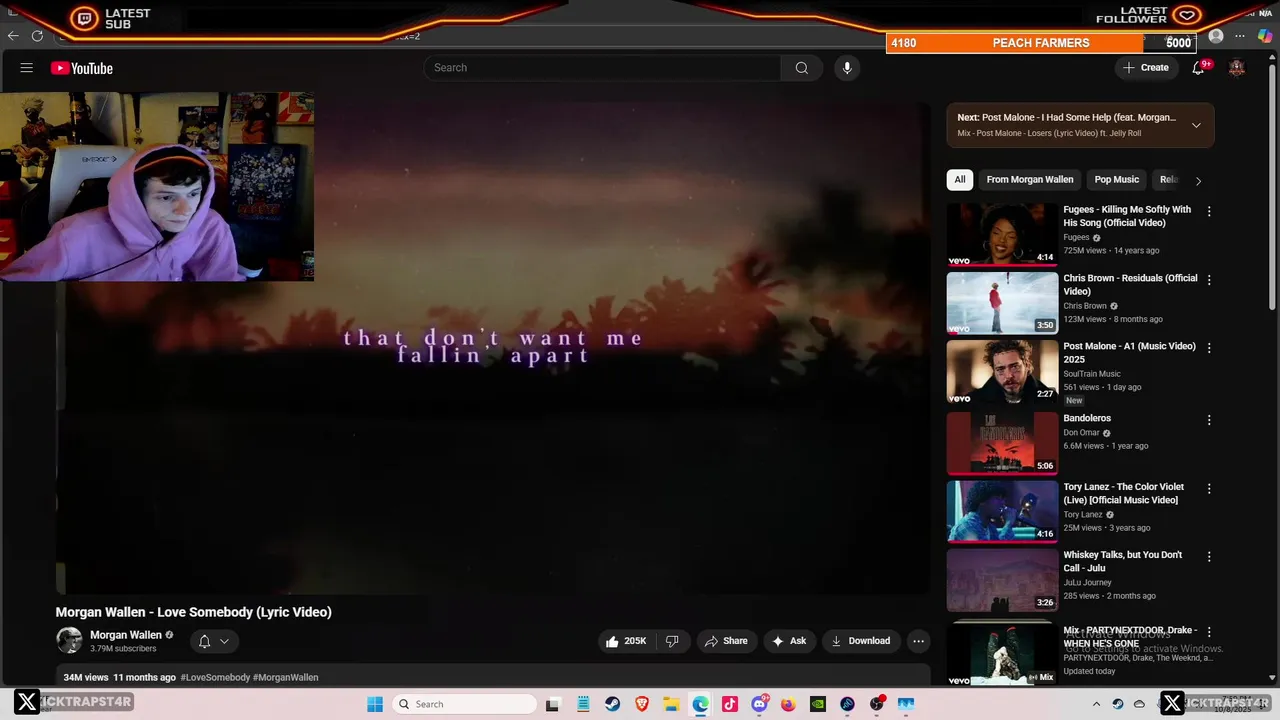Open Brave browser from the taskbar
Image resolution: width=1280 pixels, height=720 pixels.
pyautogui.click(x=642, y=704)
